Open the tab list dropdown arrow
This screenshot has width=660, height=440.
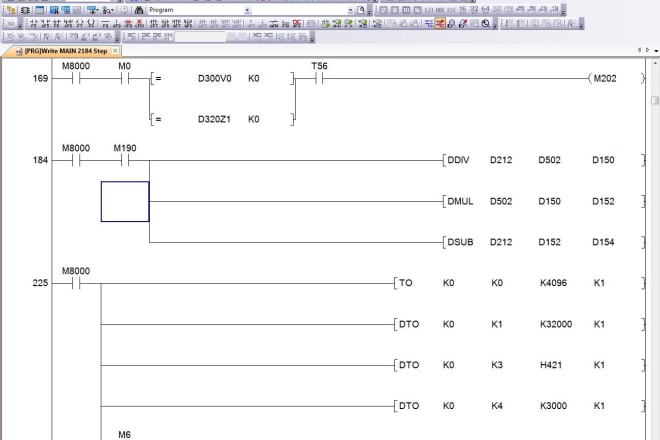pyautogui.click(x=656, y=51)
